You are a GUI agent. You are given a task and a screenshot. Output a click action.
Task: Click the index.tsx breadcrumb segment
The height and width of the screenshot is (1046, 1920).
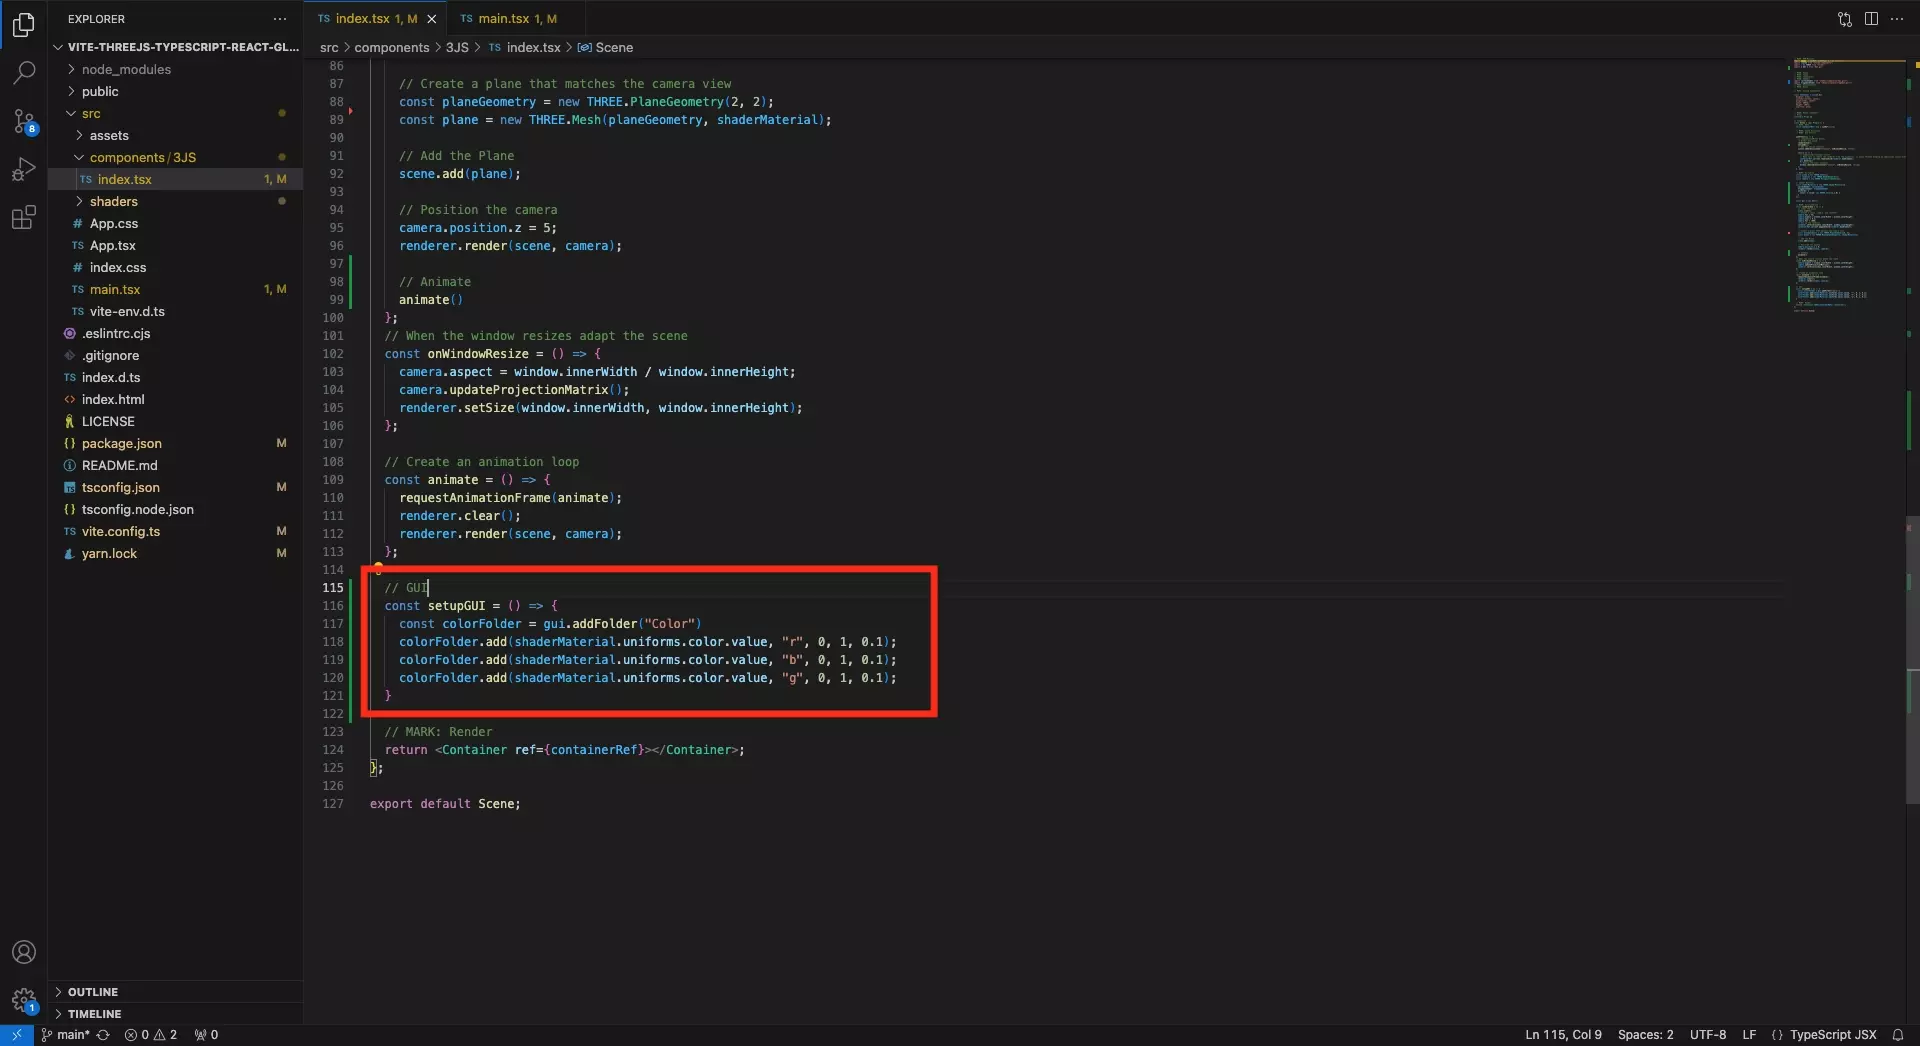[x=525, y=47]
